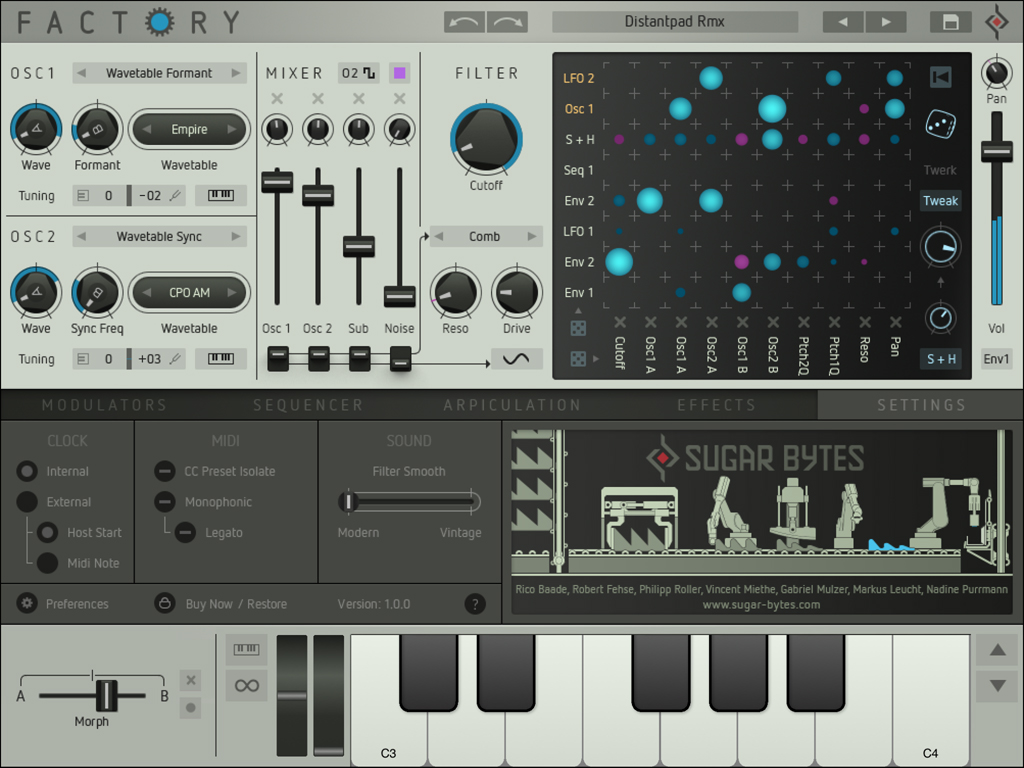Viewport: 1024px width, 768px height.
Task: Mute the Osc 1 mixer channel X
Action: click(x=277, y=99)
